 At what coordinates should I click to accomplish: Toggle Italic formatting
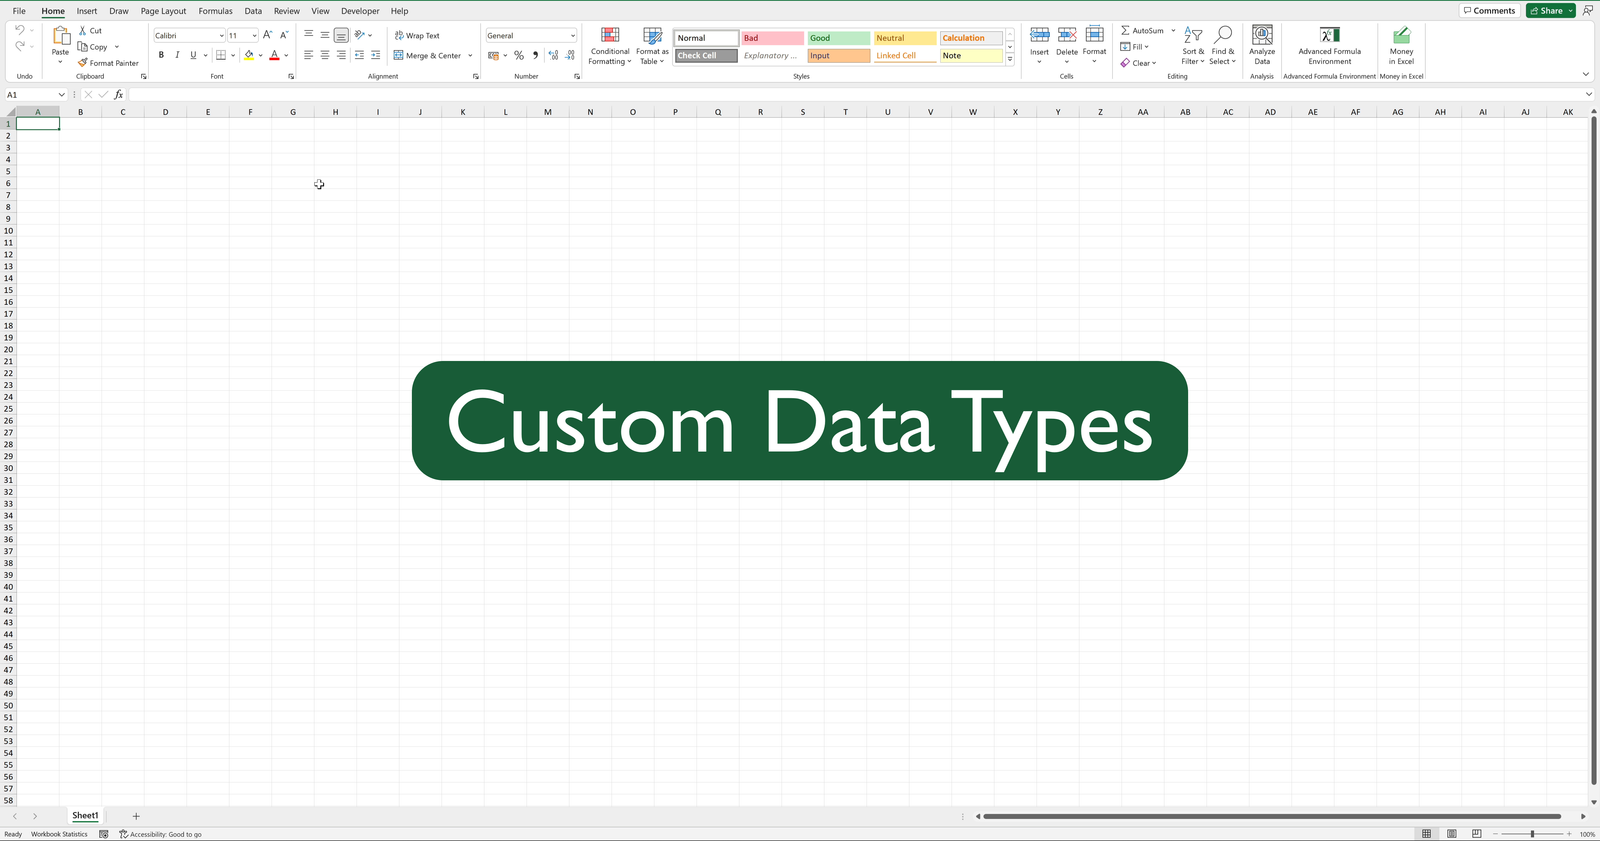(177, 56)
